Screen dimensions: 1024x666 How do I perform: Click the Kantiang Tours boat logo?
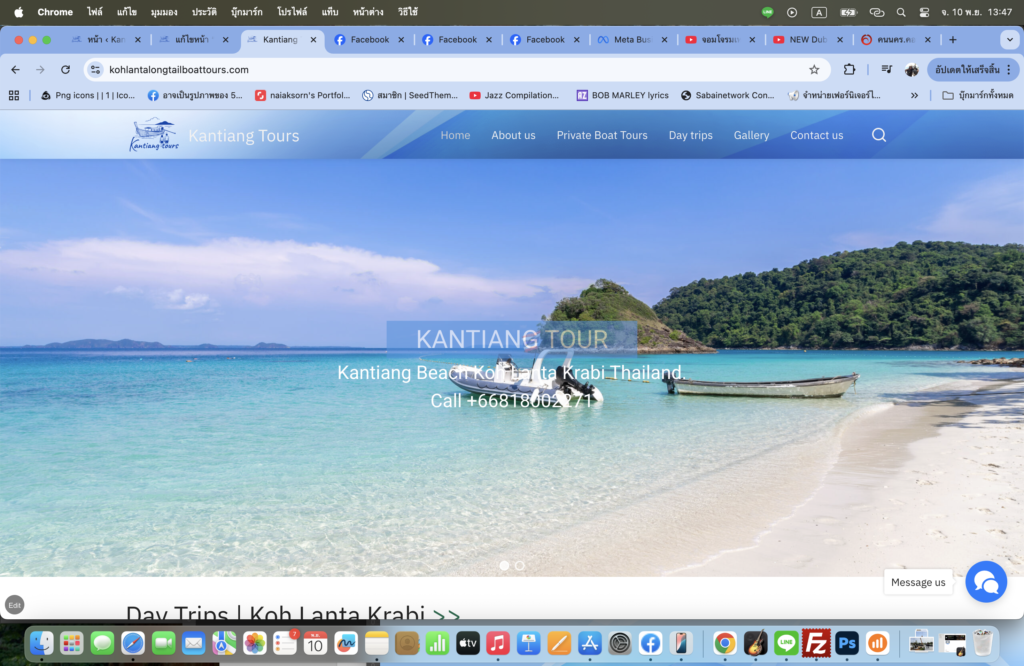[x=154, y=135]
